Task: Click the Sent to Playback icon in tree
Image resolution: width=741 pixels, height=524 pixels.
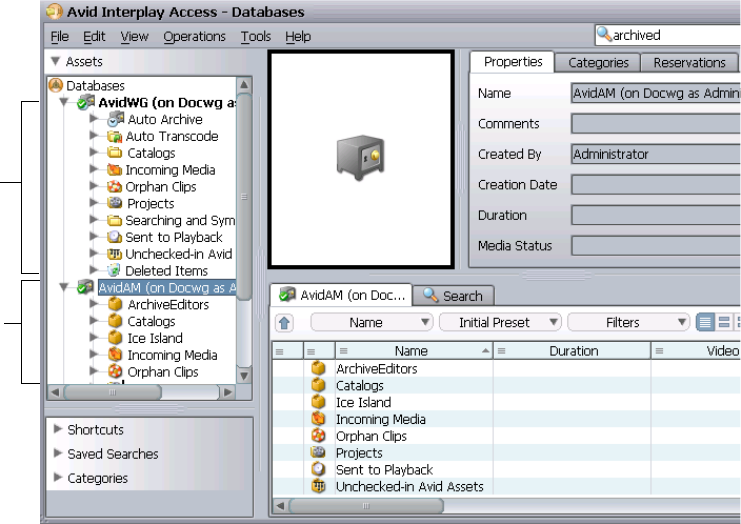Action: (x=114, y=237)
